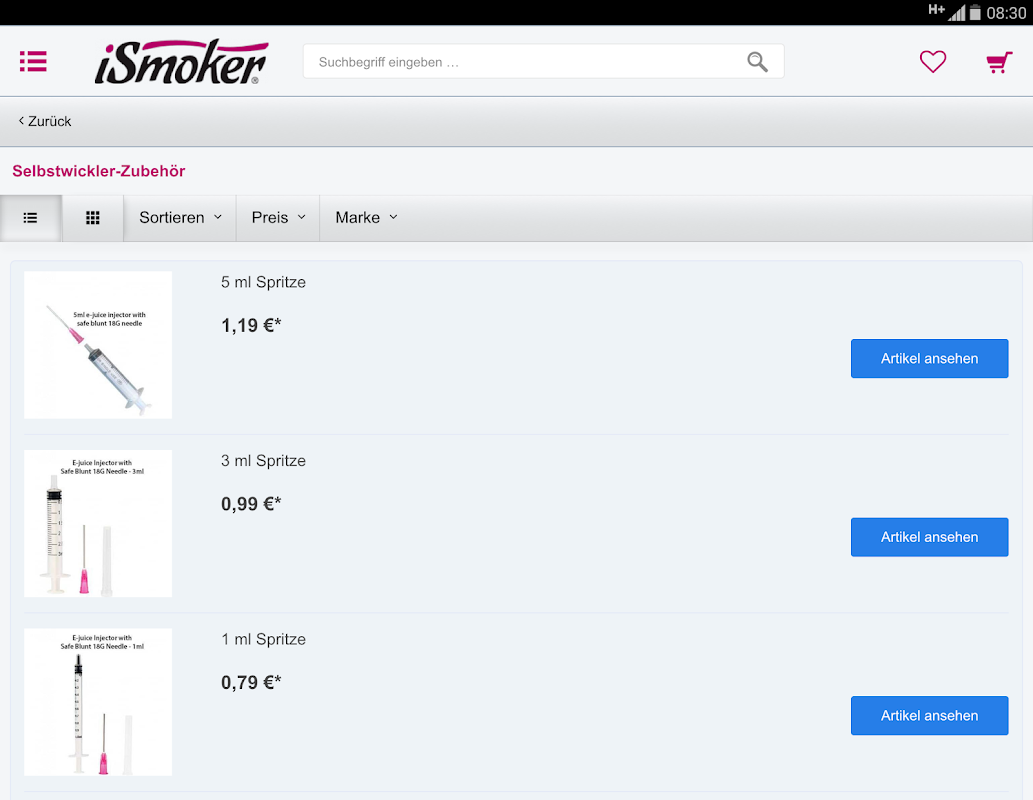
Task: Switch to list view layout
Action: (31, 217)
